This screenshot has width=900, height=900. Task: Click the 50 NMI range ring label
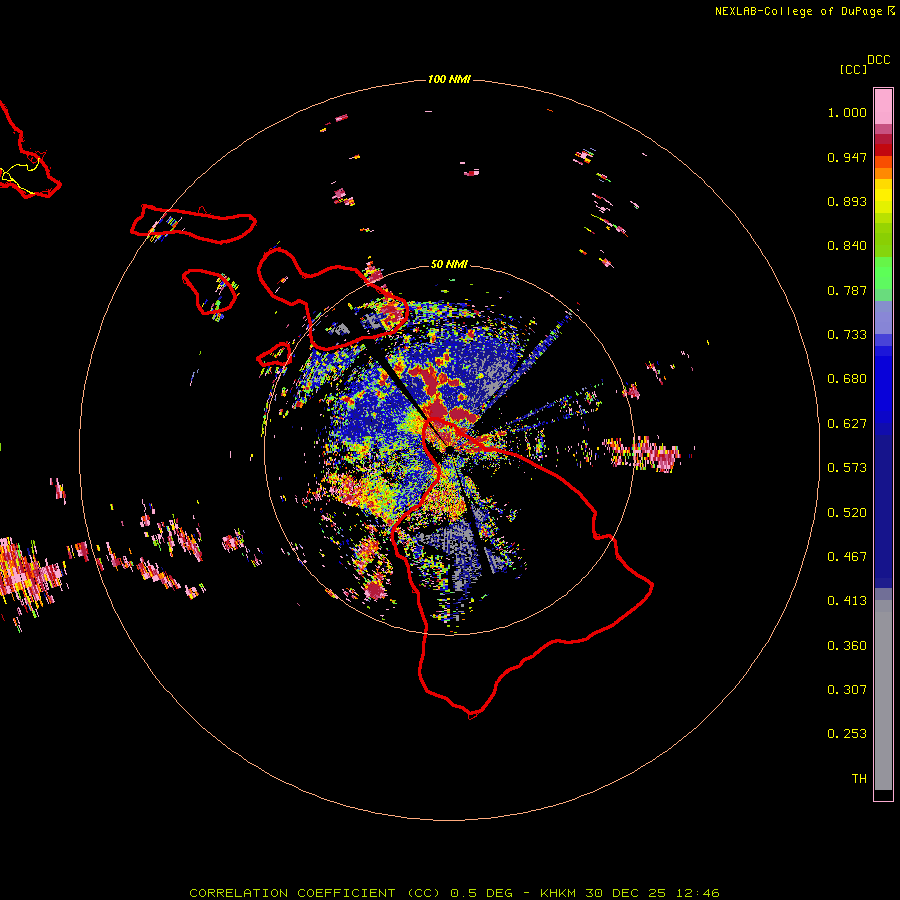click(449, 264)
